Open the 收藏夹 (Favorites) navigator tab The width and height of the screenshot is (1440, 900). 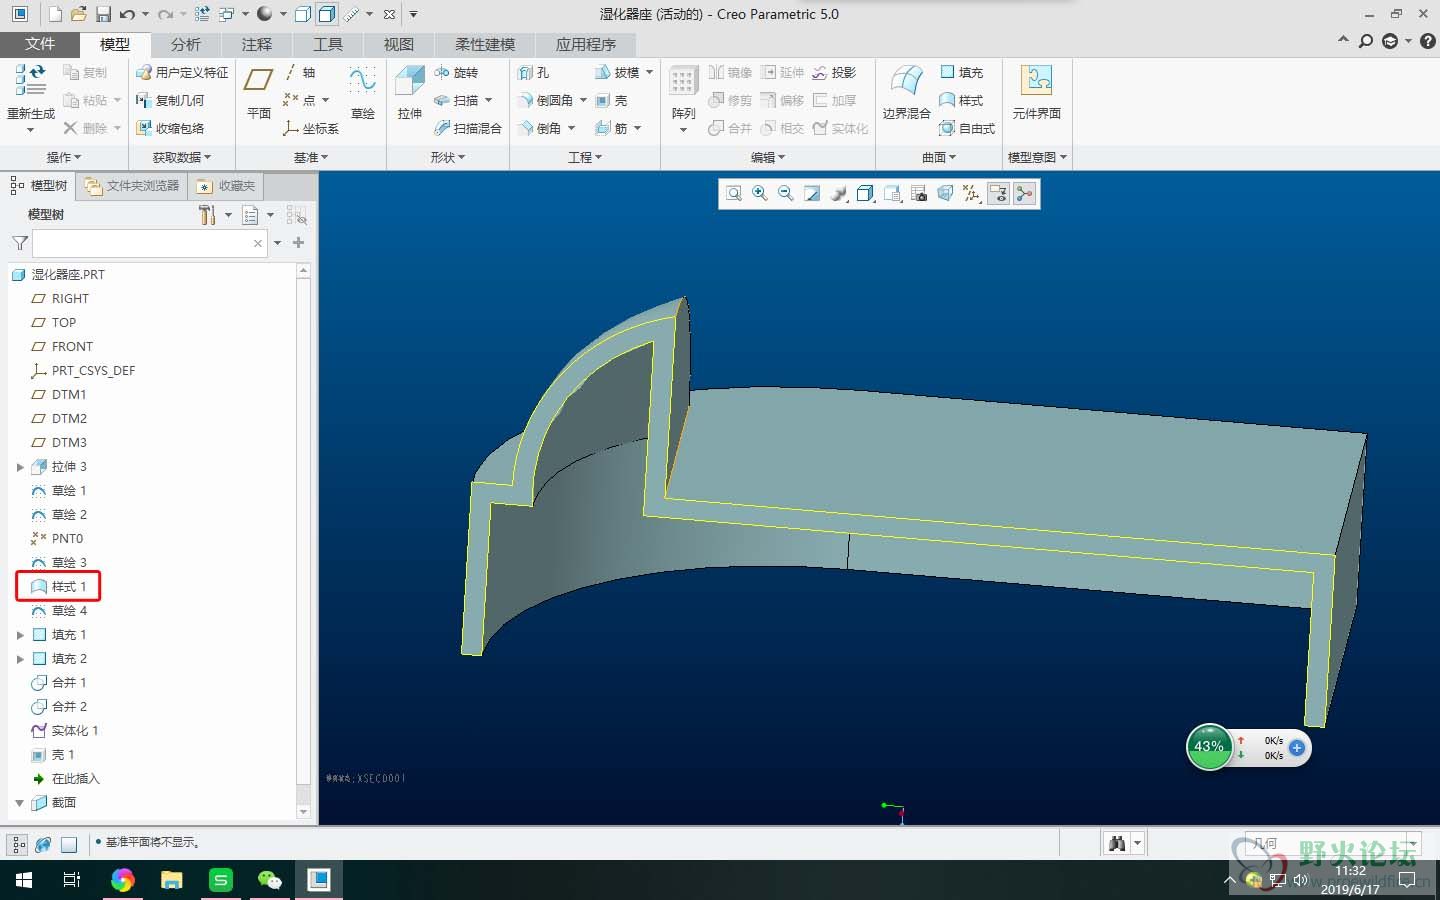227,185
